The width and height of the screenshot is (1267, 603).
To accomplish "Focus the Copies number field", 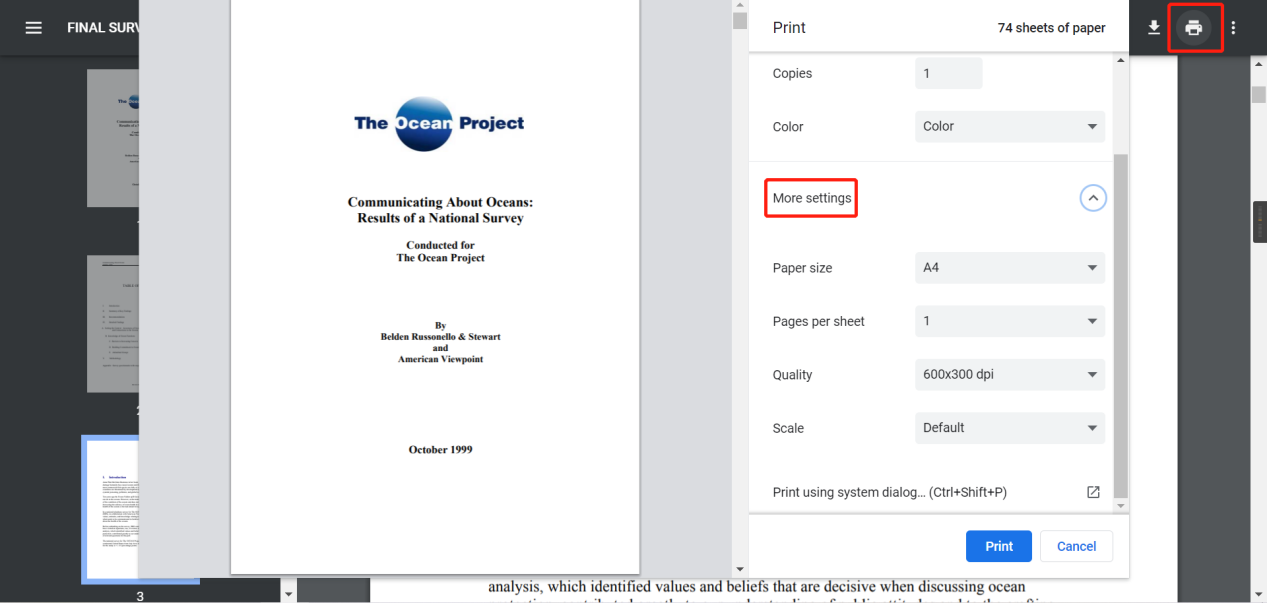I will pos(948,73).
